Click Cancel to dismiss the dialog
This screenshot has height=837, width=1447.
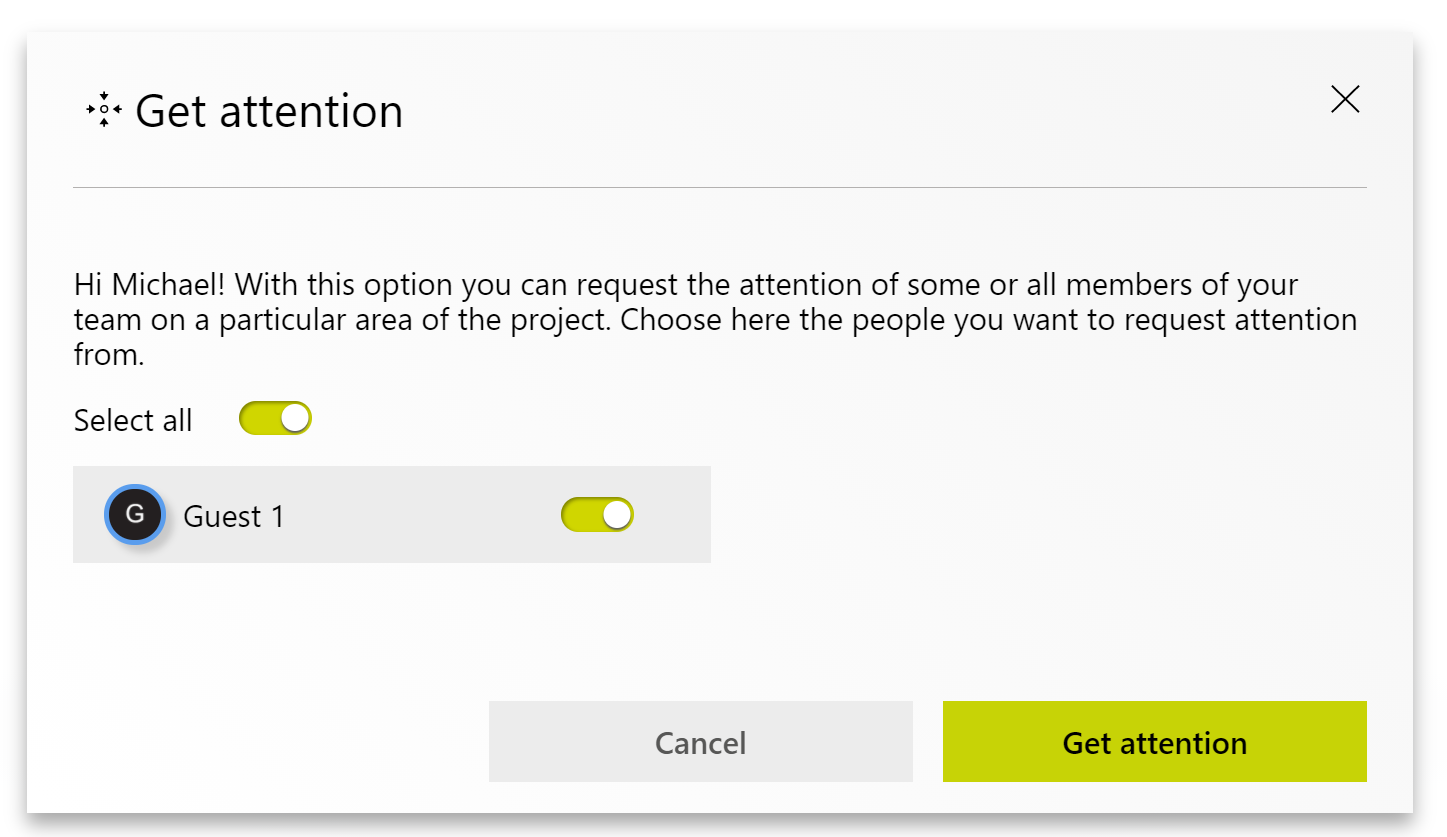700,741
